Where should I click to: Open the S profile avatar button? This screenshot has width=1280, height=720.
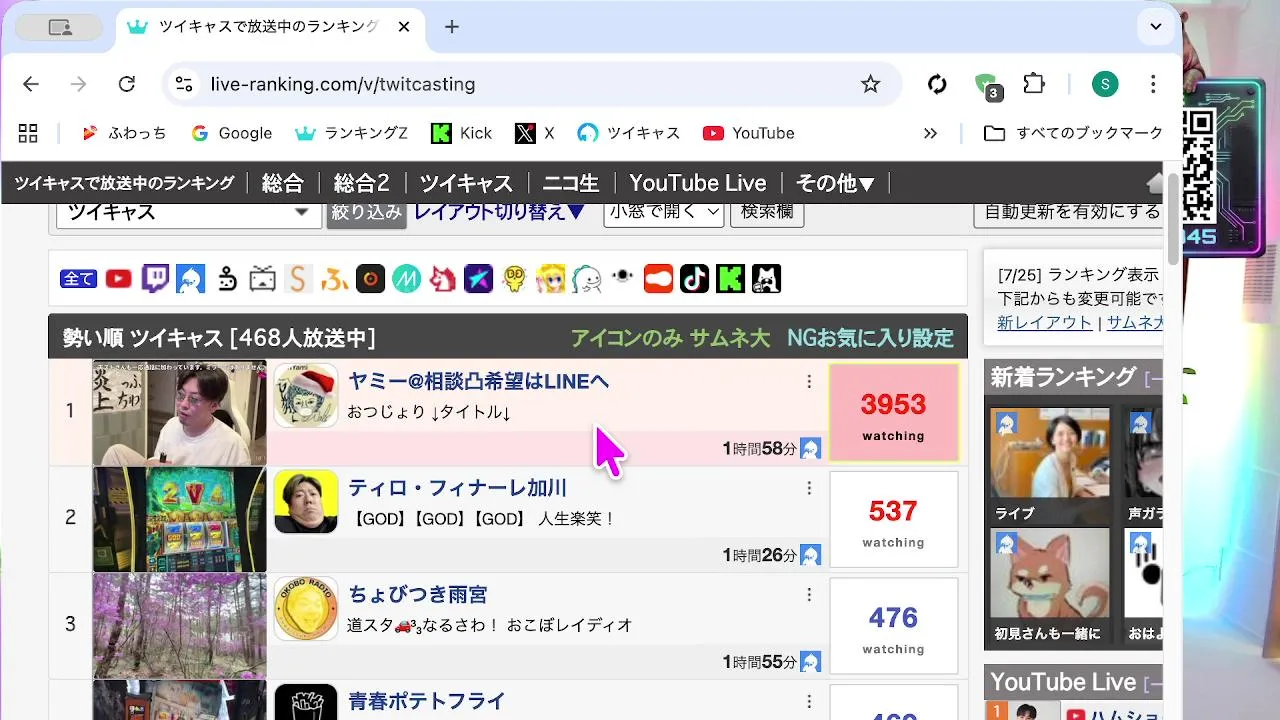click(1104, 84)
